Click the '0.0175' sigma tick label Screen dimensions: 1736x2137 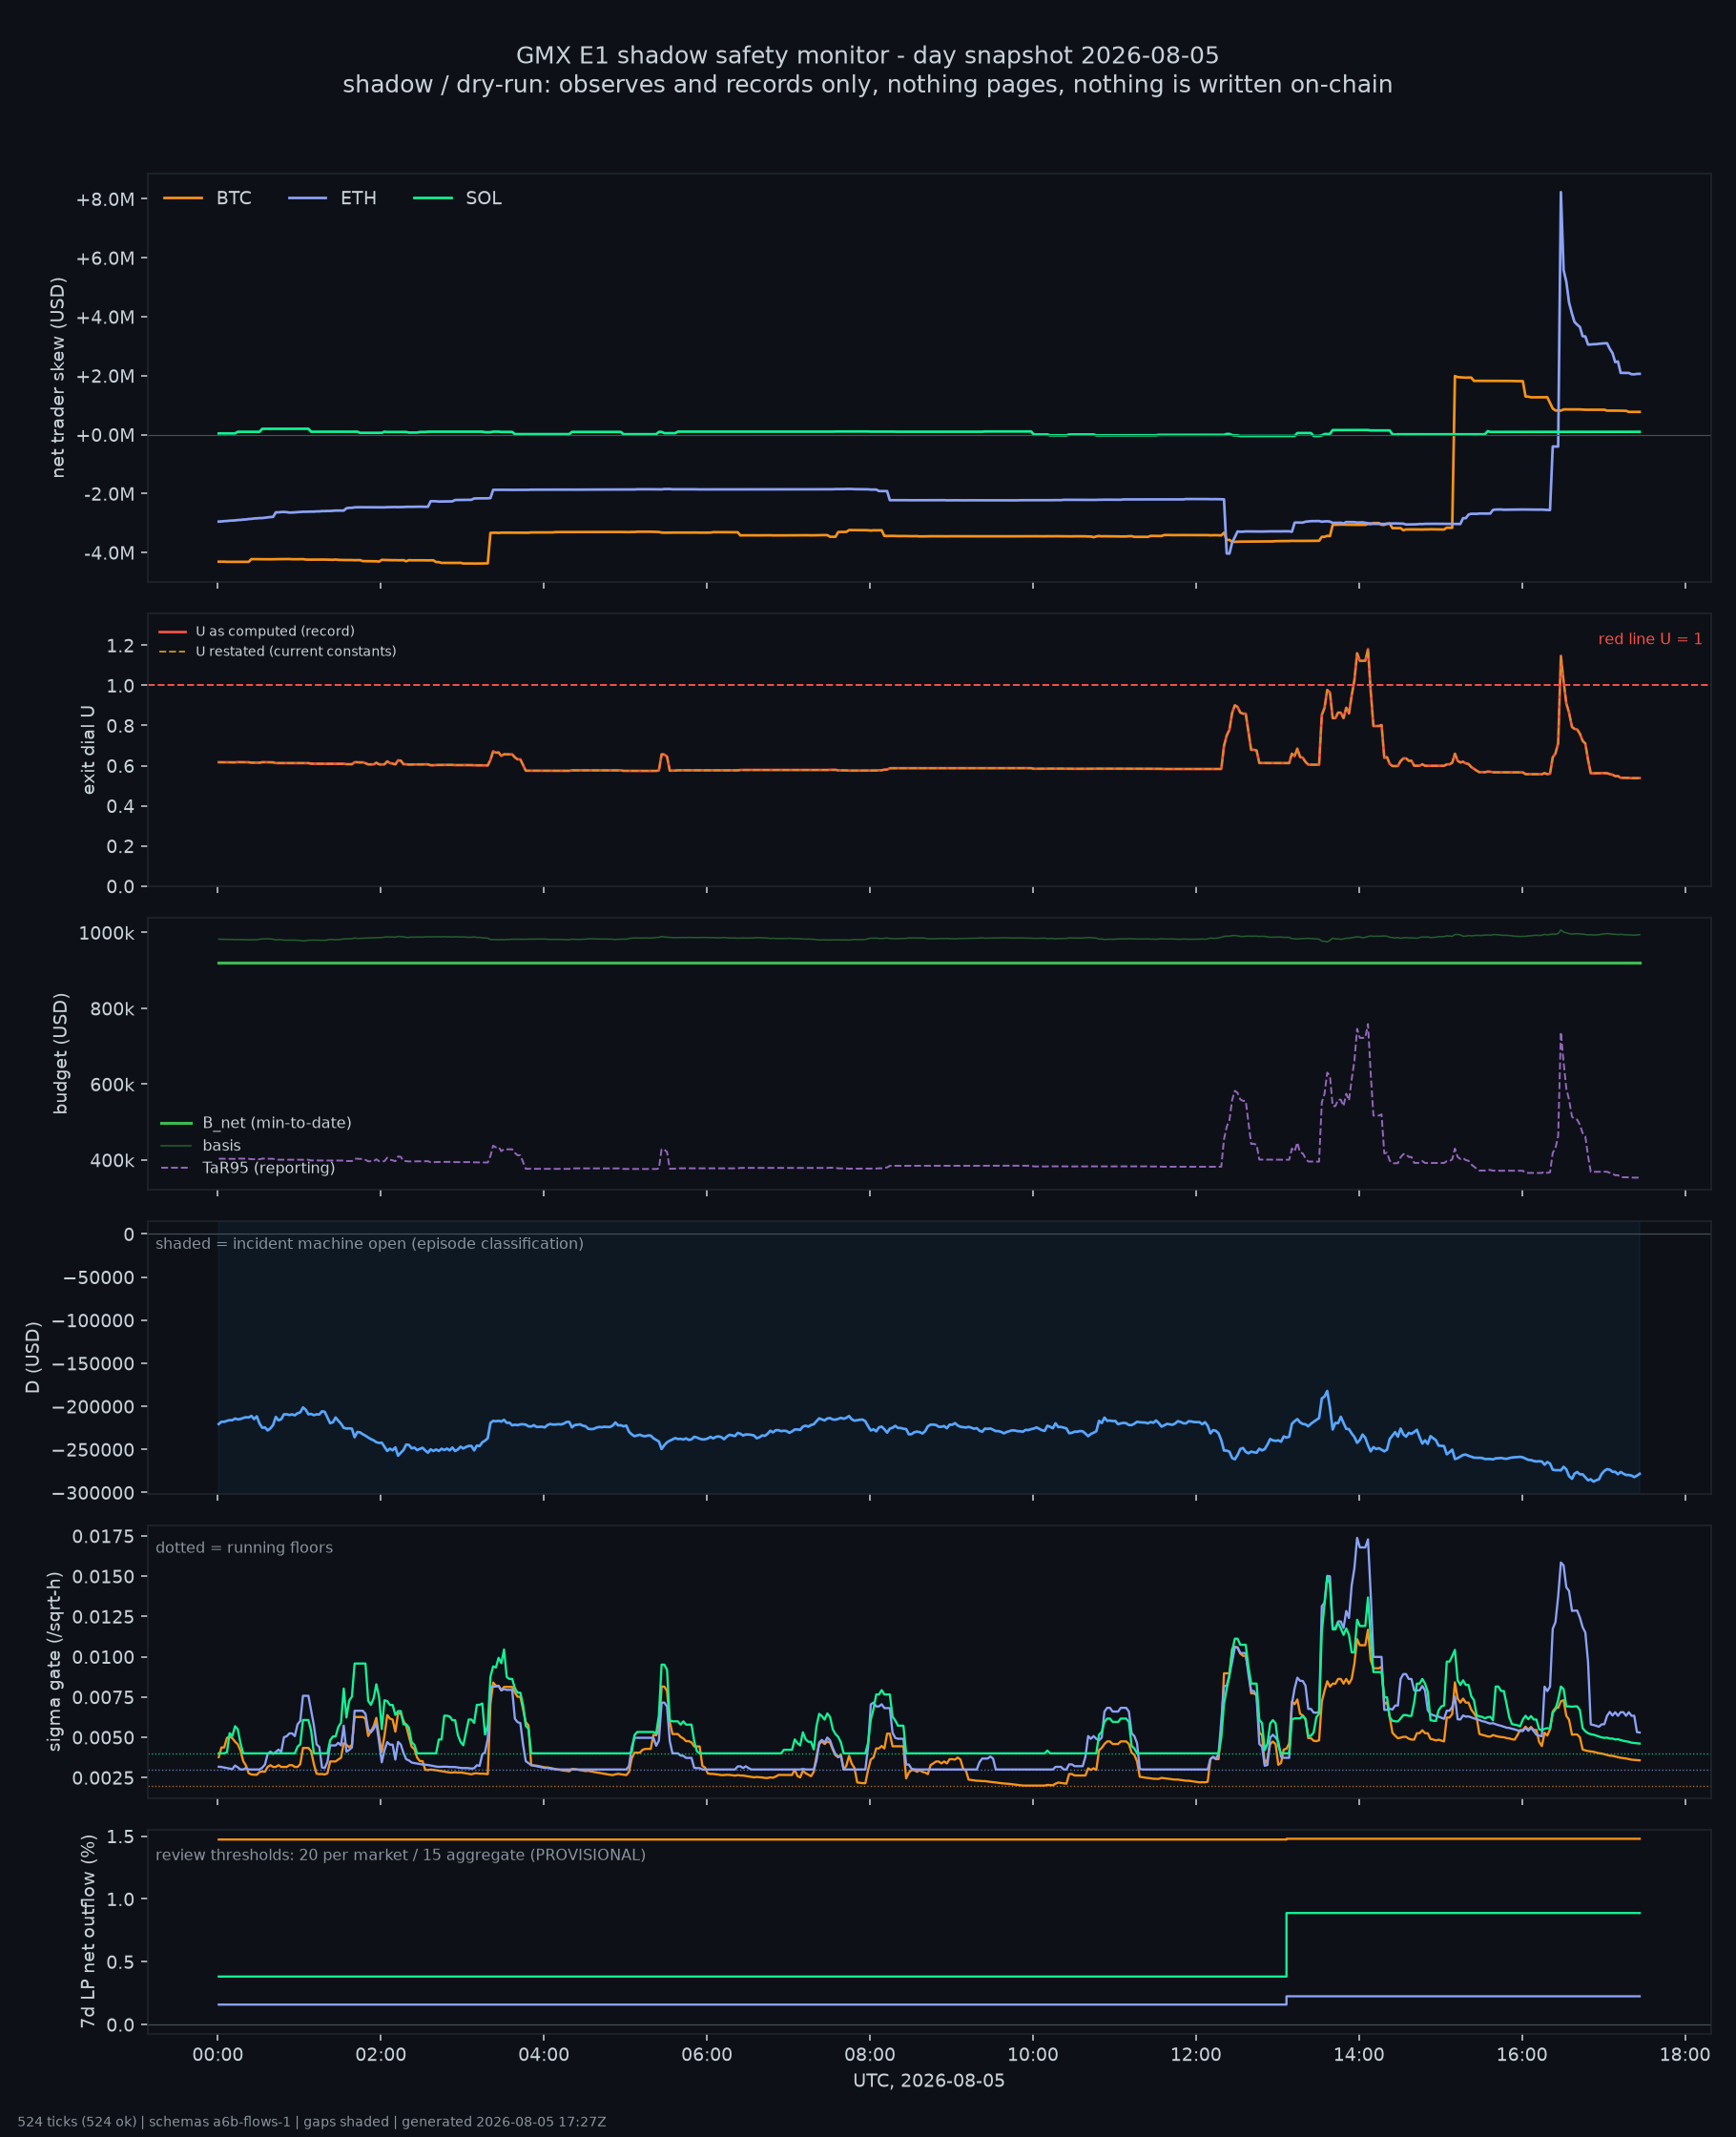click(x=102, y=1537)
